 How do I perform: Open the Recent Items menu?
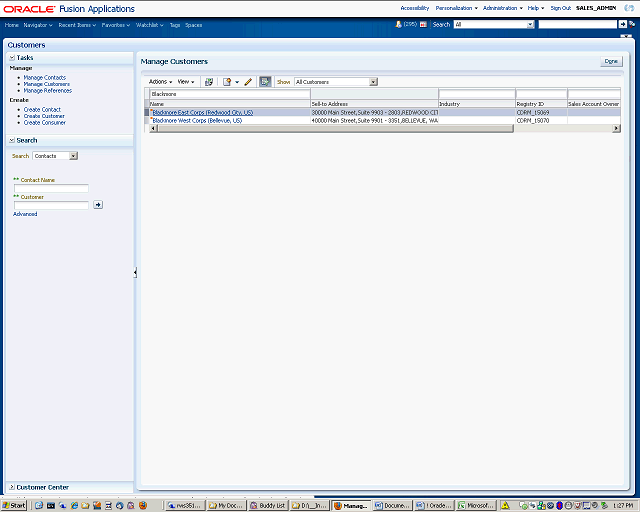pos(77,25)
